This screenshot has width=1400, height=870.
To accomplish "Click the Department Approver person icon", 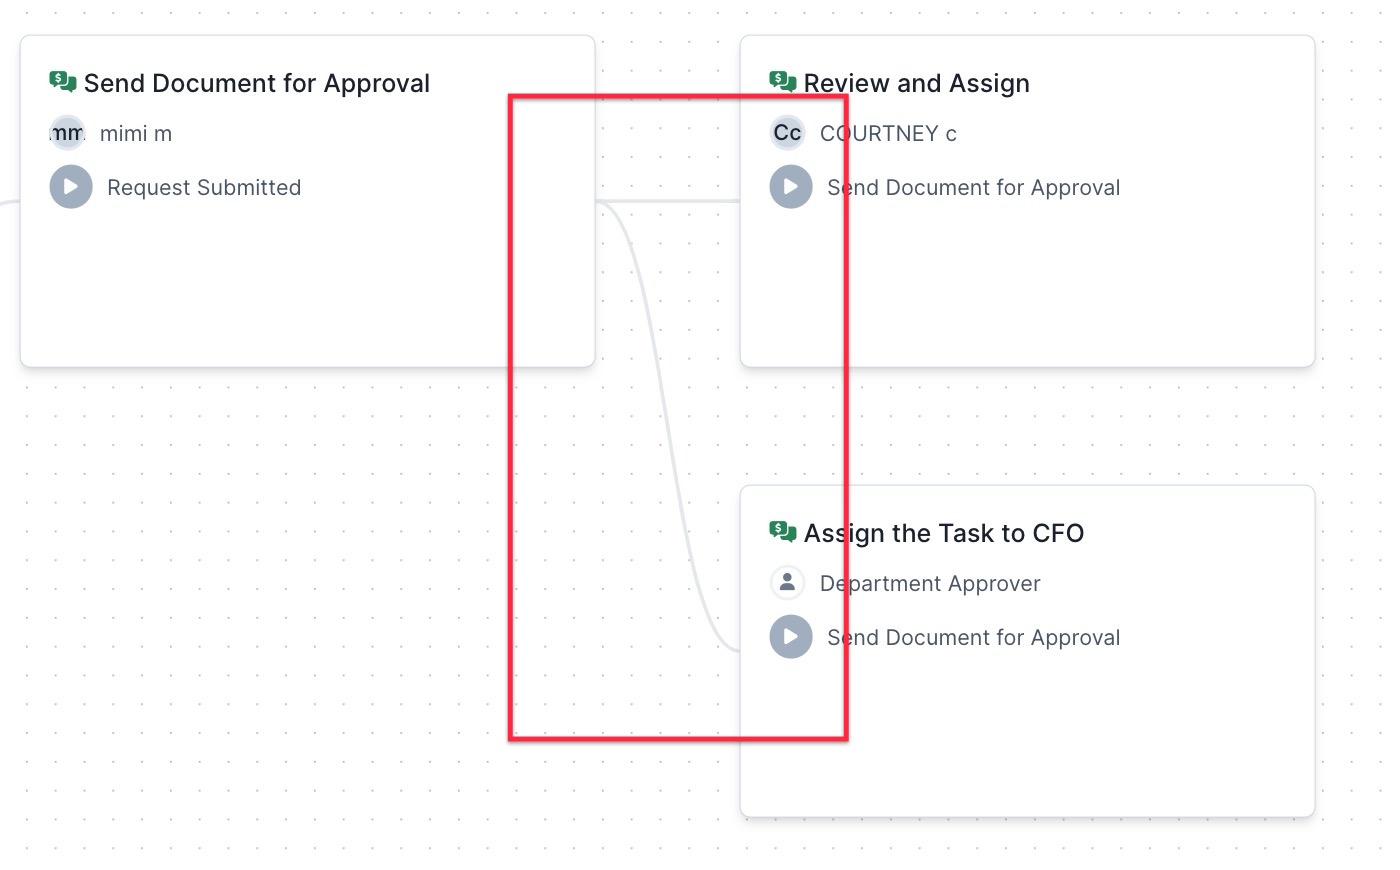I will tap(787, 583).
